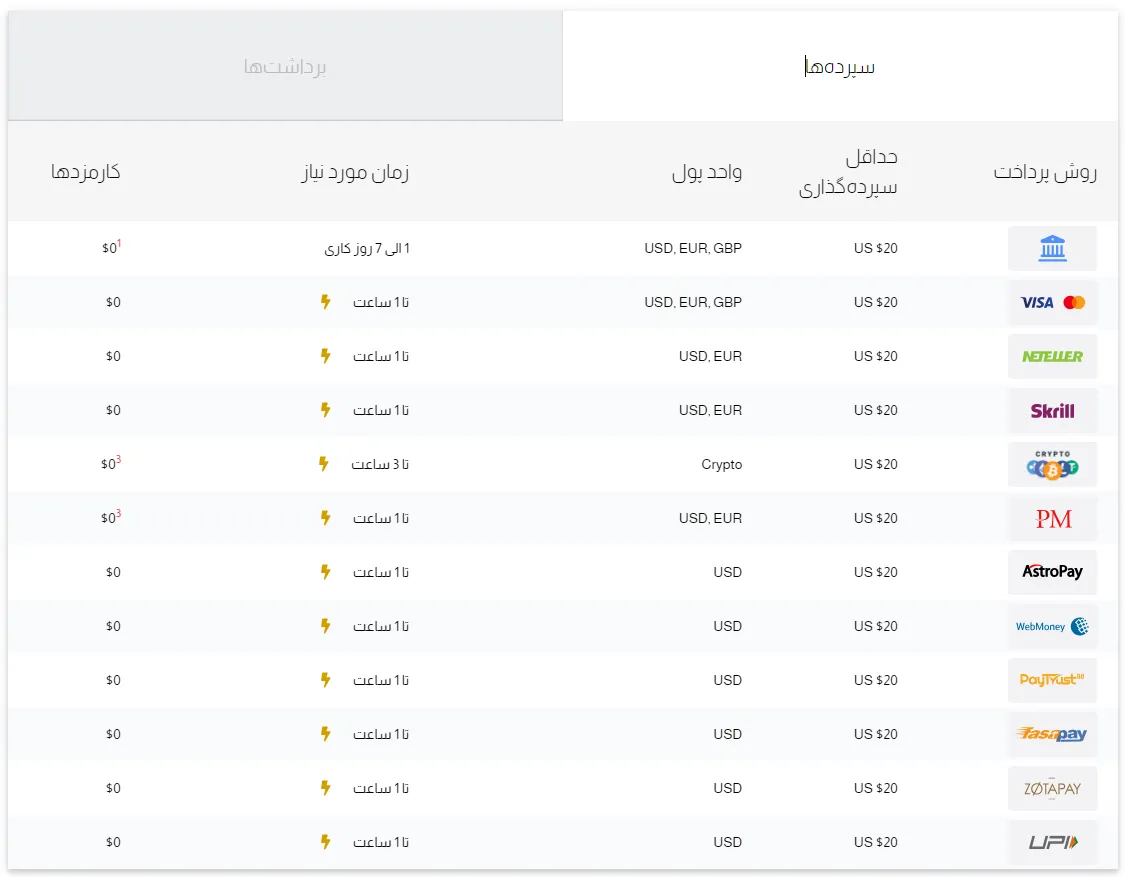Choose the AstroPay logo
This screenshot has width=1125, height=877.
tap(1052, 572)
